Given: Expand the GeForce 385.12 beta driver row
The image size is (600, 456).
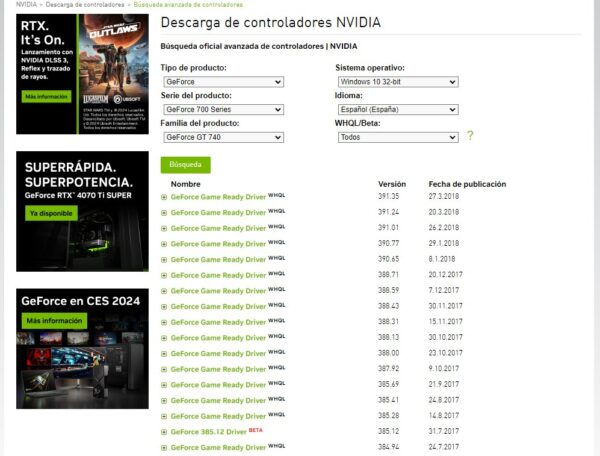Looking at the screenshot, I should [x=164, y=433].
